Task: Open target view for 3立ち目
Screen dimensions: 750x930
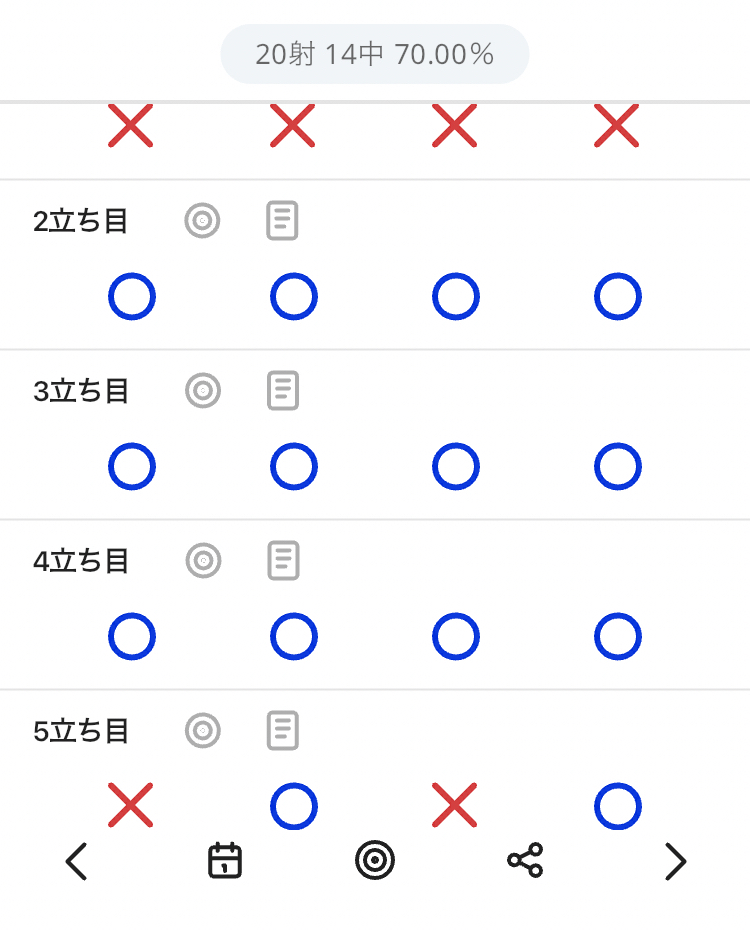Action: (203, 390)
